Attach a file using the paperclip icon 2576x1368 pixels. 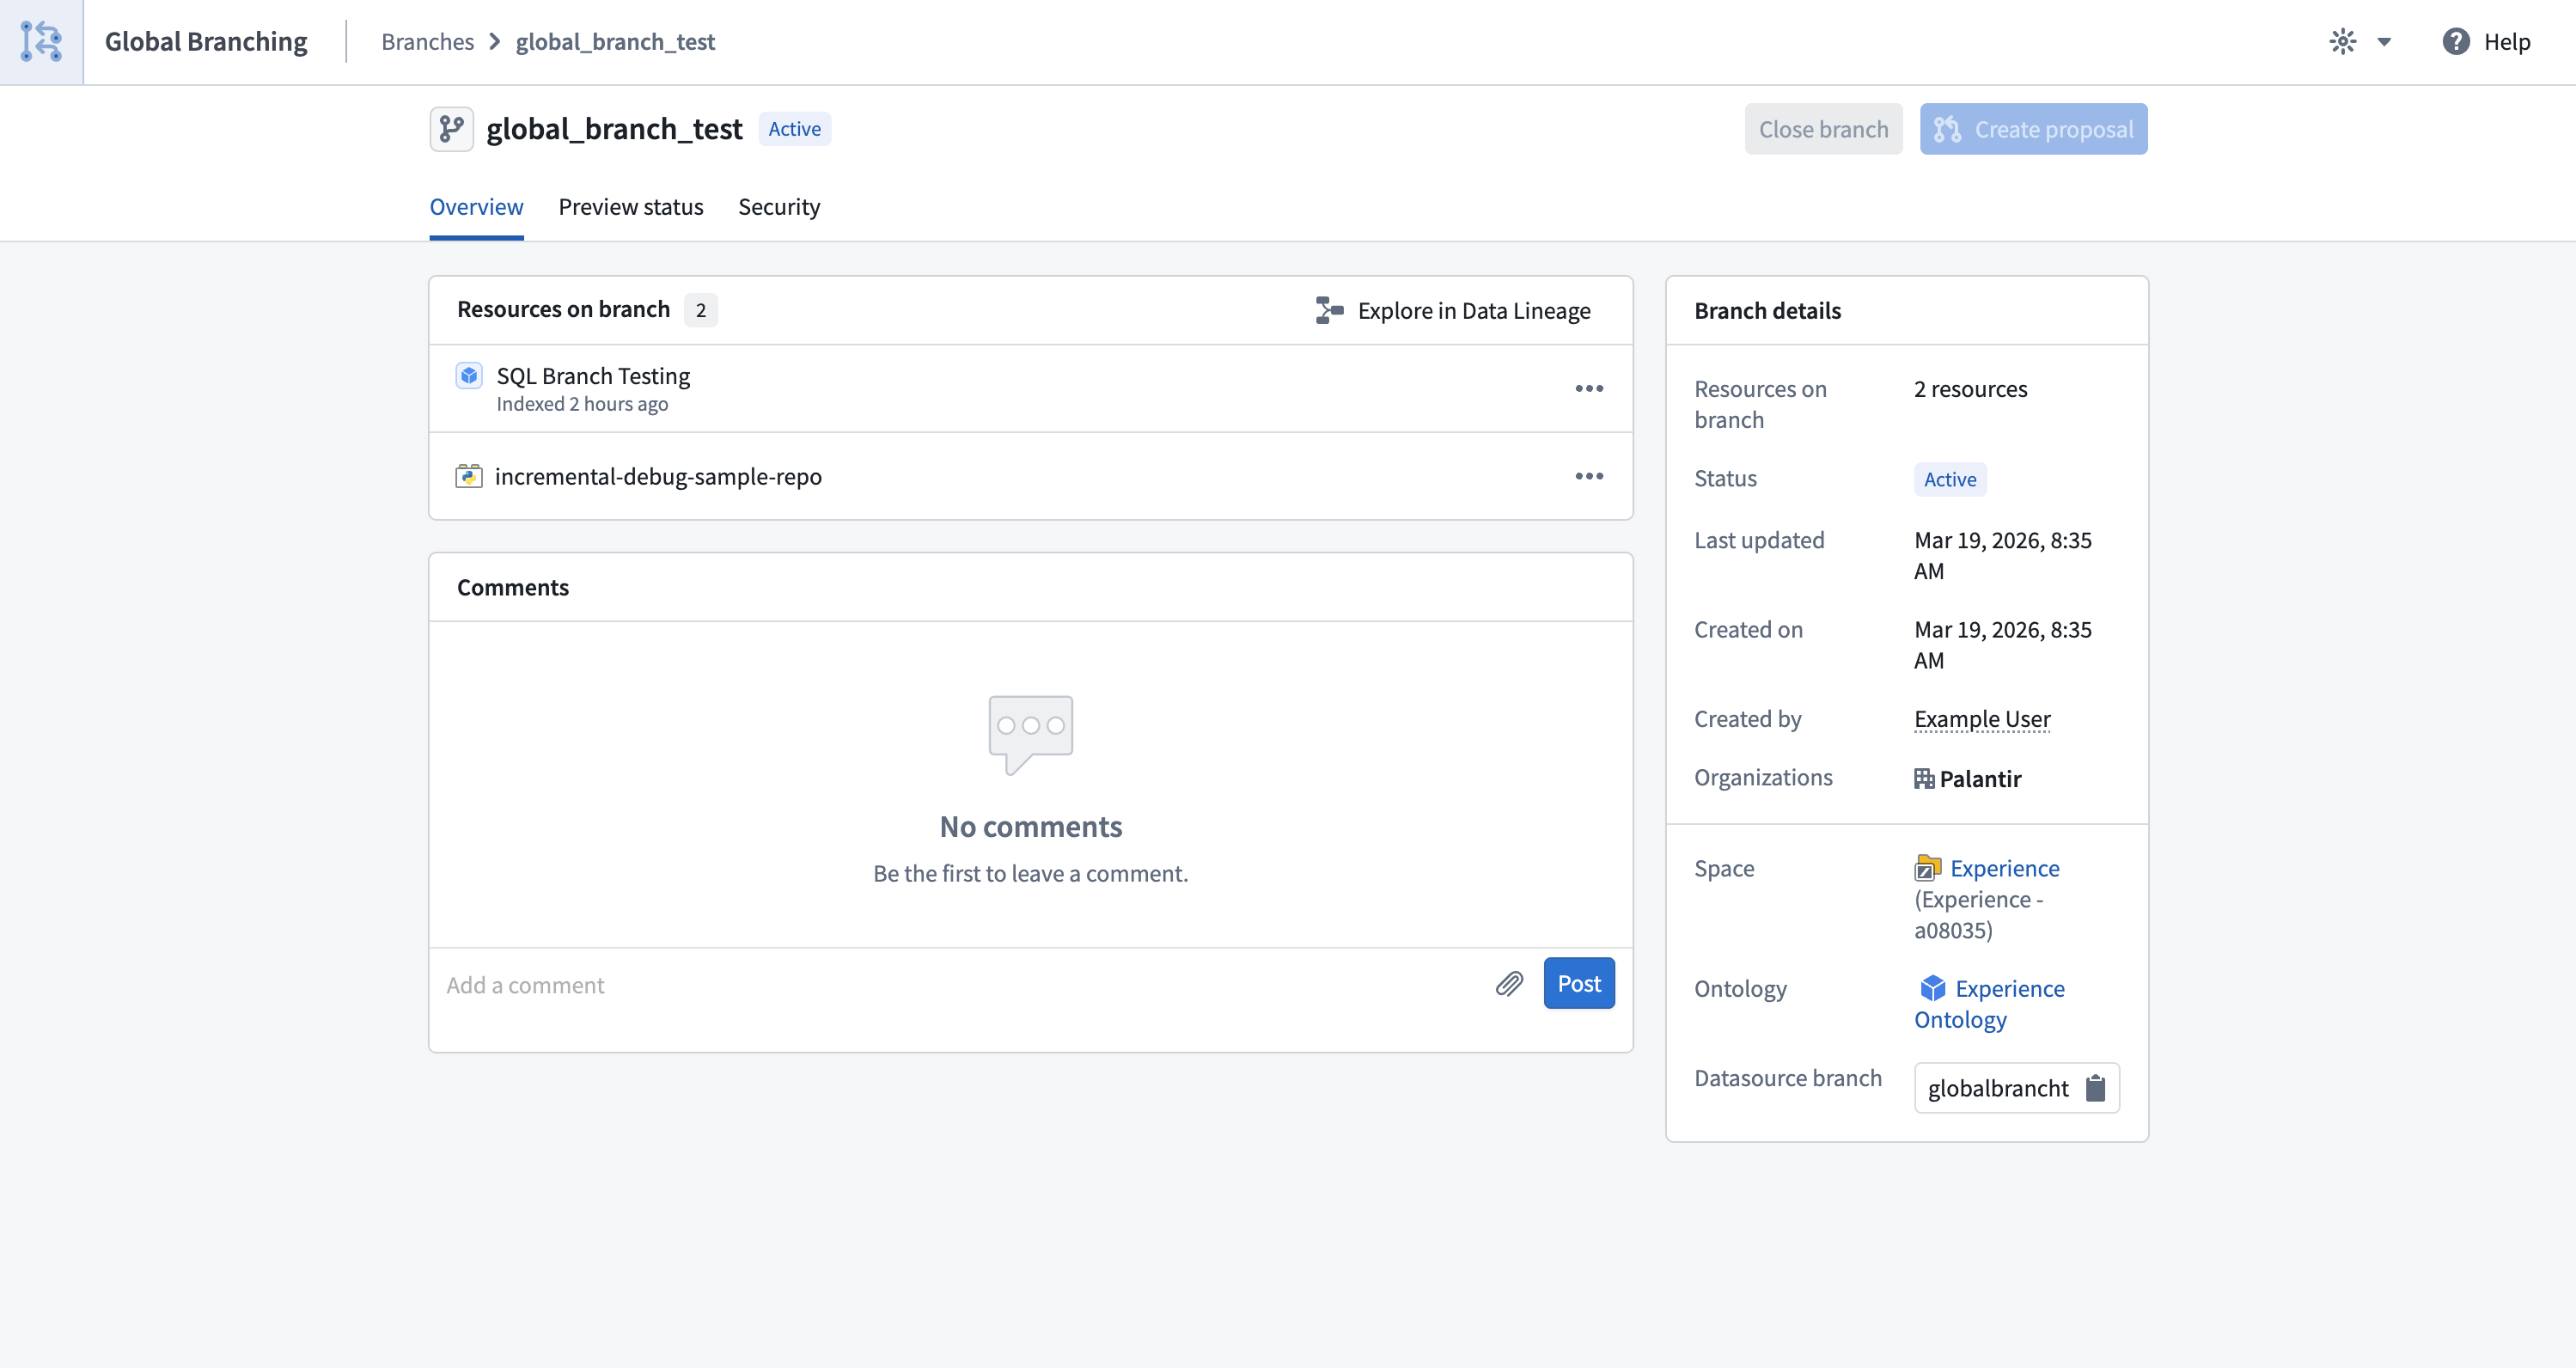(1509, 984)
